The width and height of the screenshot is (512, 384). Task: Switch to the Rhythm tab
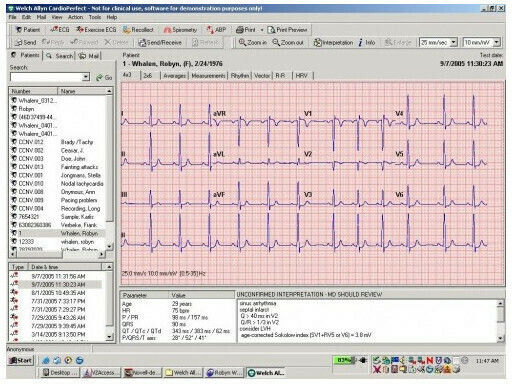(x=240, y=76)
